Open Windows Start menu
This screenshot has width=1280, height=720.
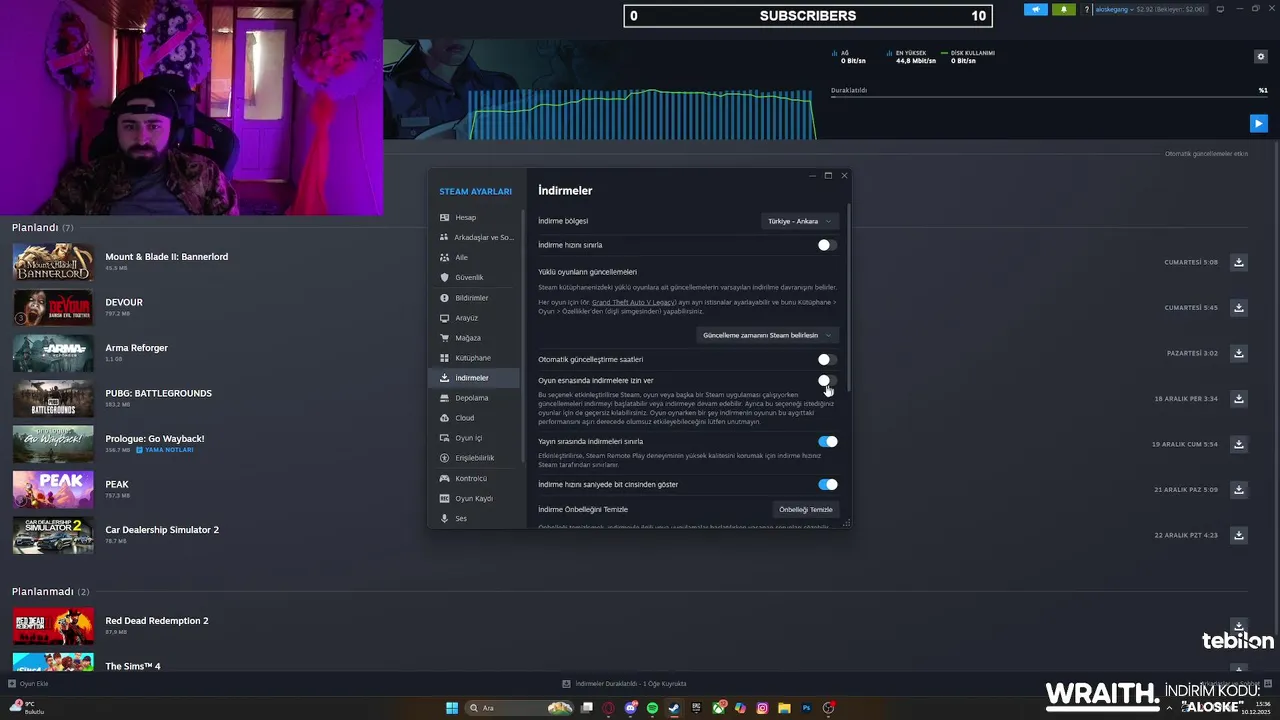pos(452,708)
